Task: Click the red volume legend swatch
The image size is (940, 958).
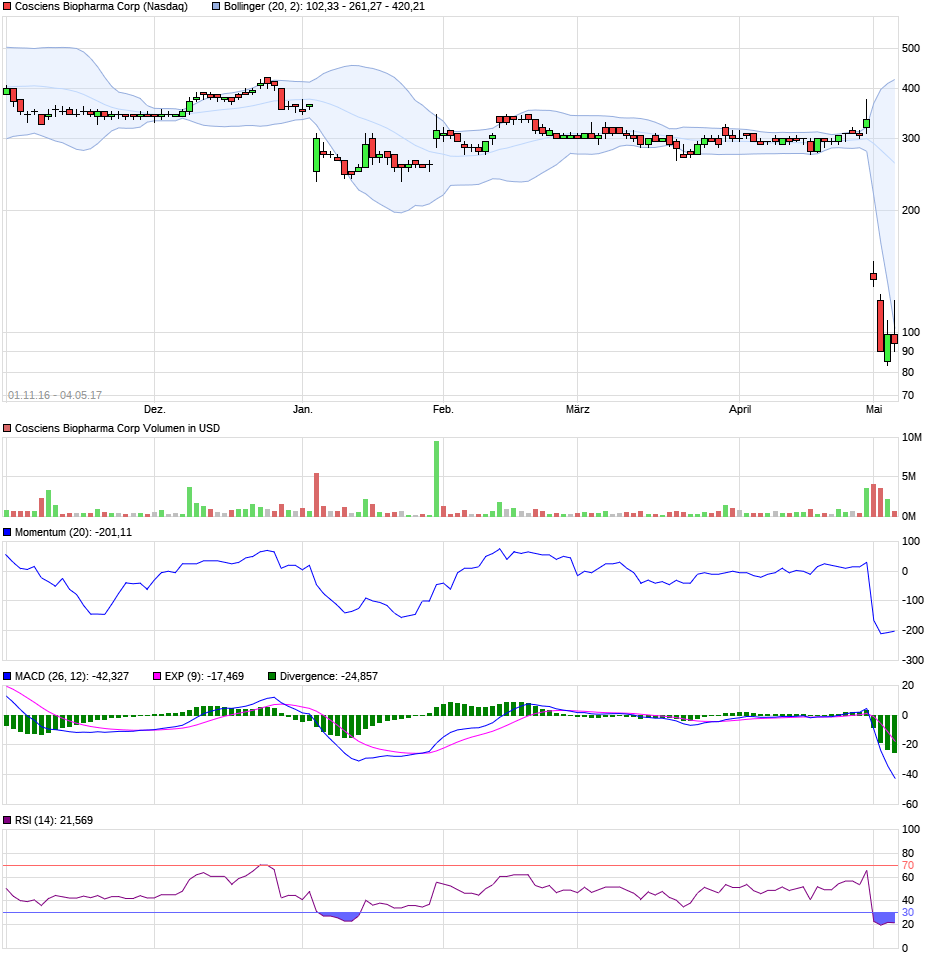Action: click(7, 429)
